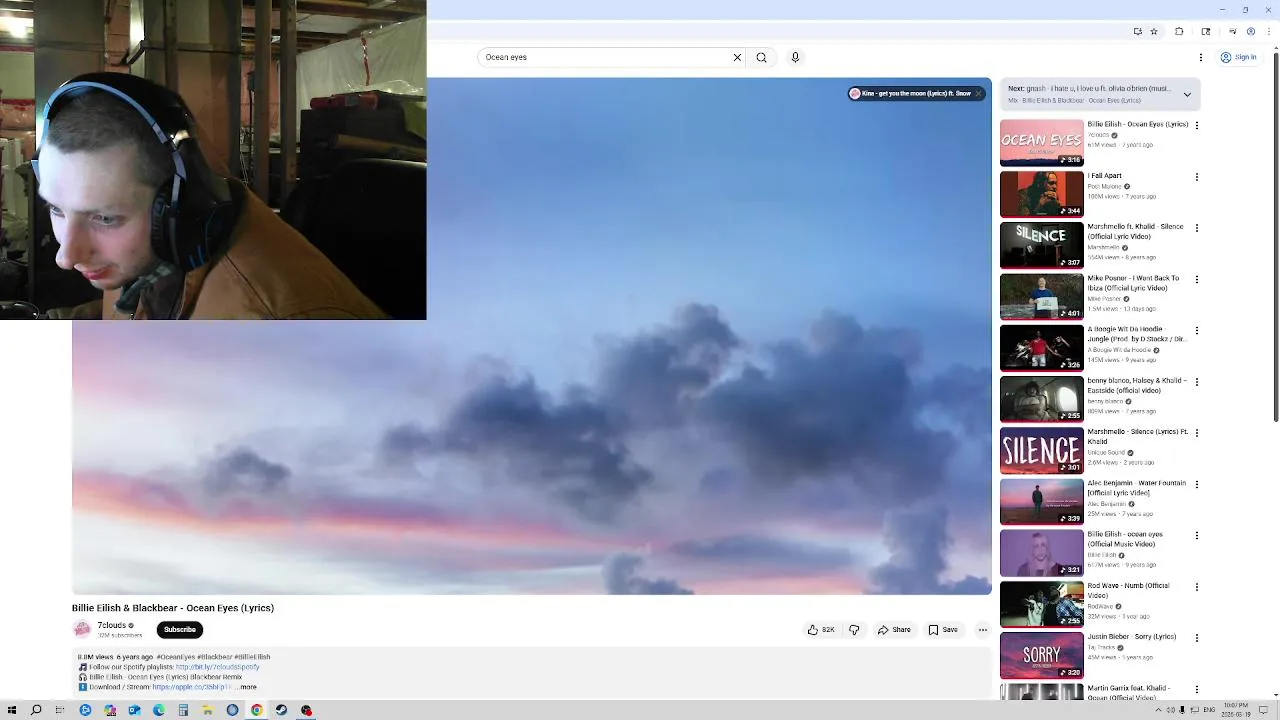Open Chrome three-dot menu
Screen dimensions: 1280x720
[1267, 31]
